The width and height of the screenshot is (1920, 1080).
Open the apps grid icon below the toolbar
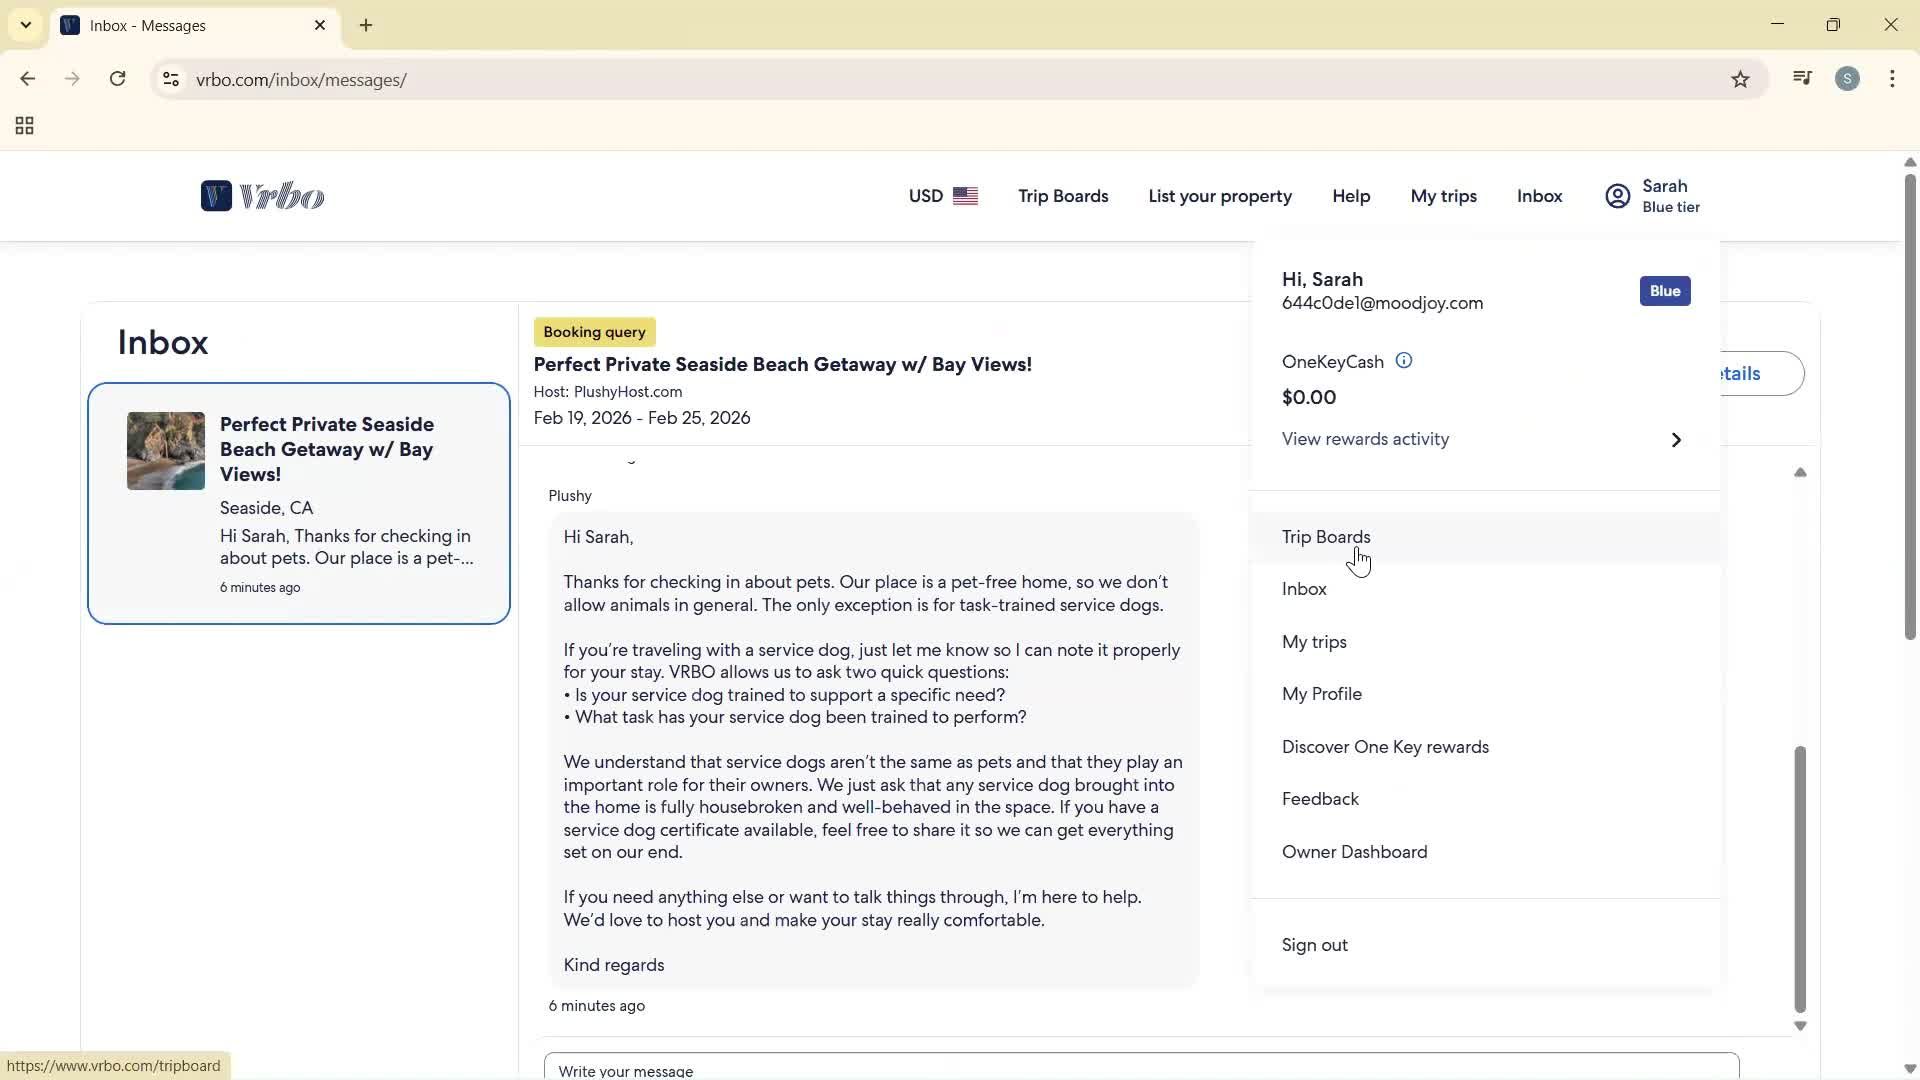[23, 125]
